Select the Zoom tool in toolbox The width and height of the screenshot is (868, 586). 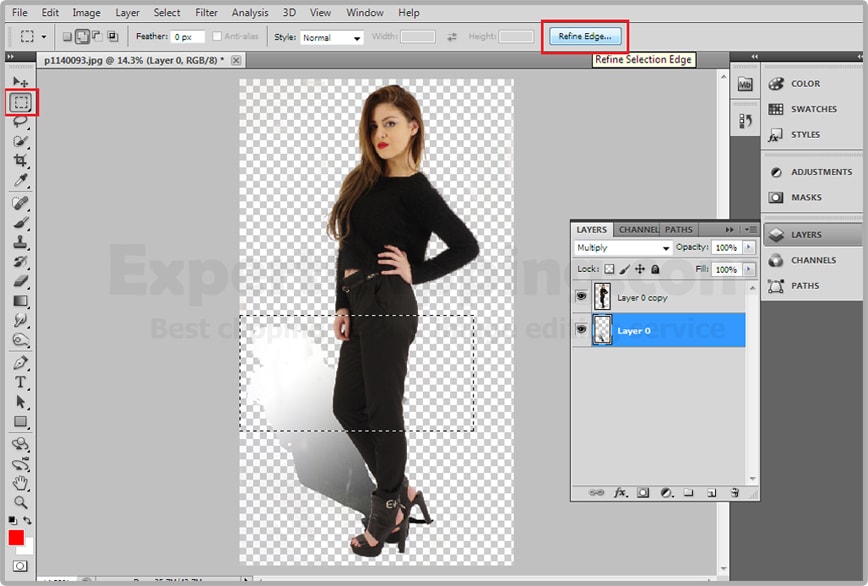click(x=21, y=502)
